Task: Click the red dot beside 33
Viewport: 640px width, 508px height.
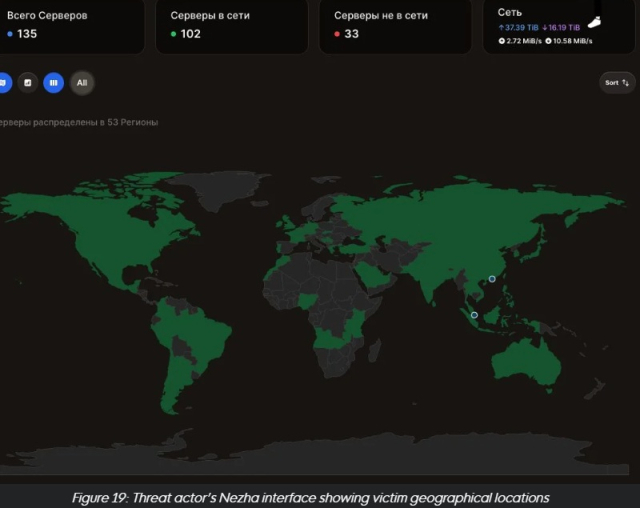Action: [x=338, y=34]
